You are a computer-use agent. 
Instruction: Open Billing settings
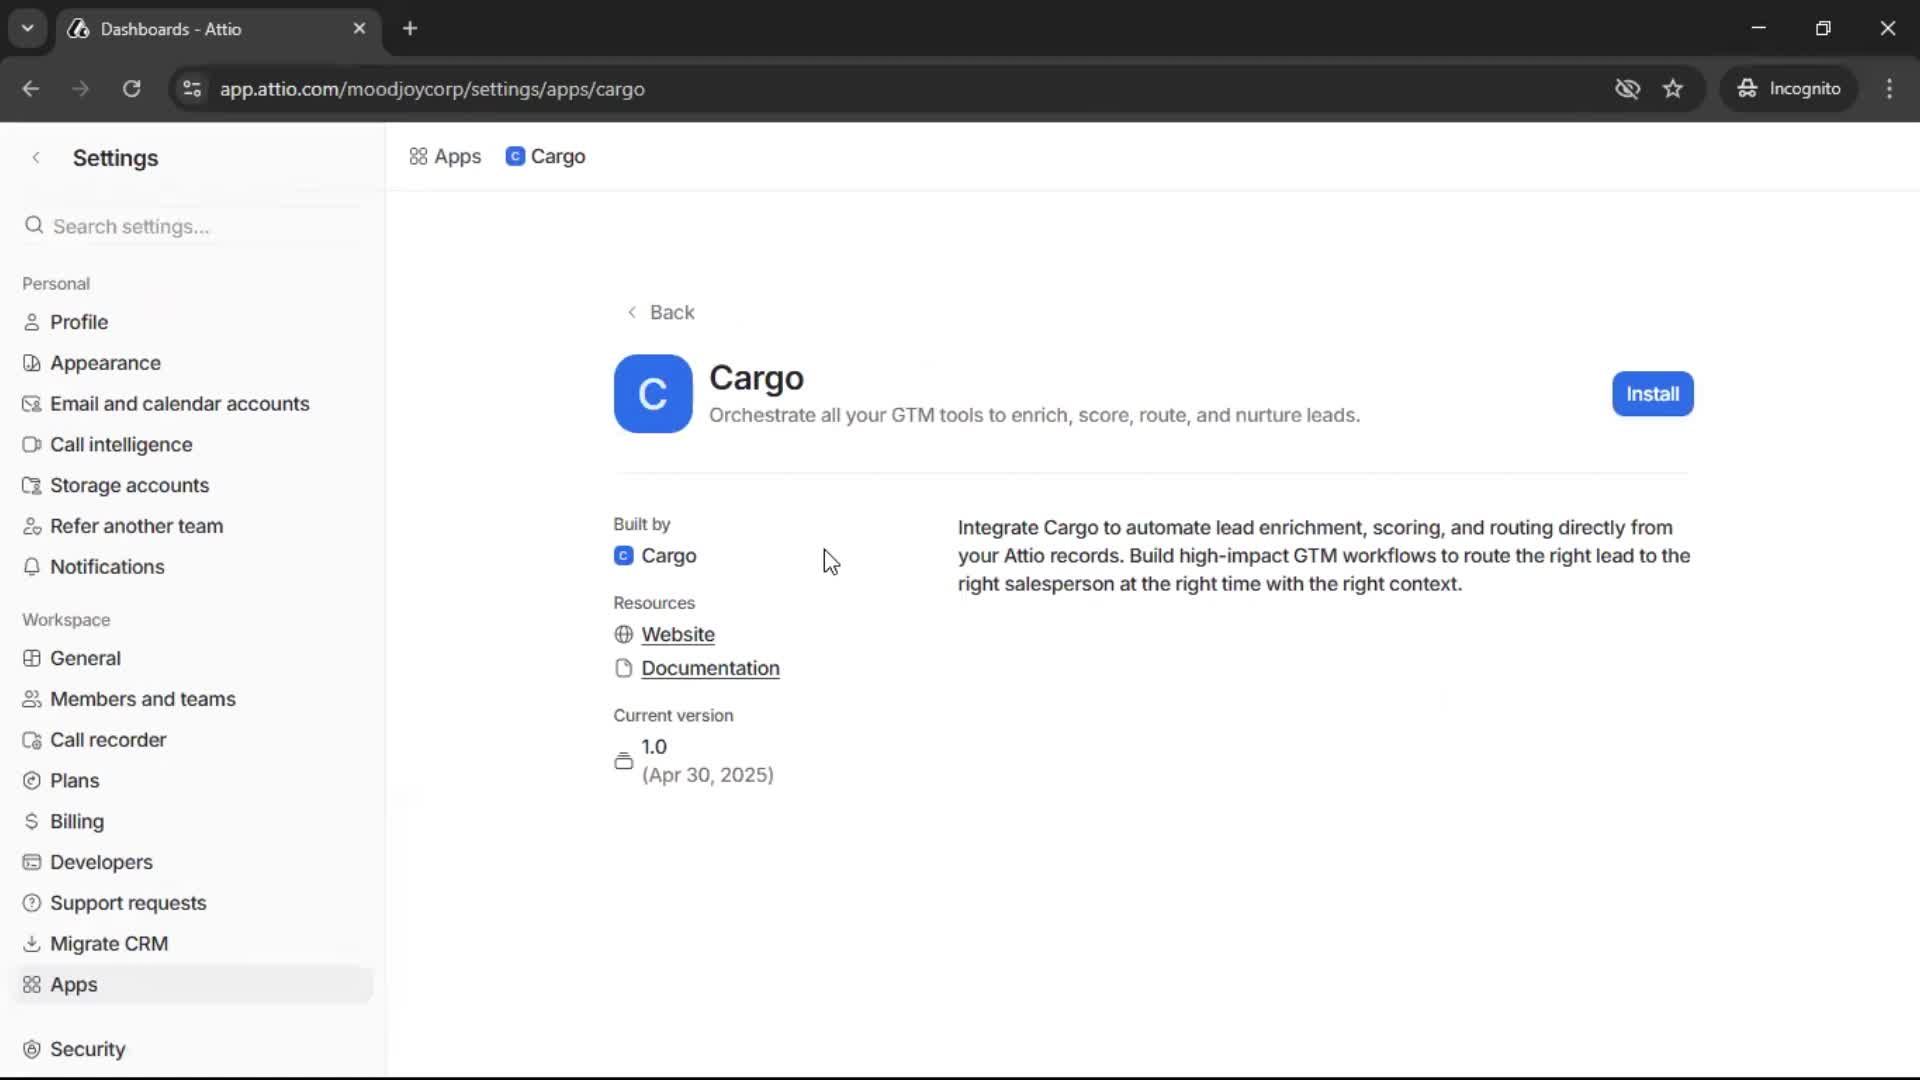pos(77,821)
